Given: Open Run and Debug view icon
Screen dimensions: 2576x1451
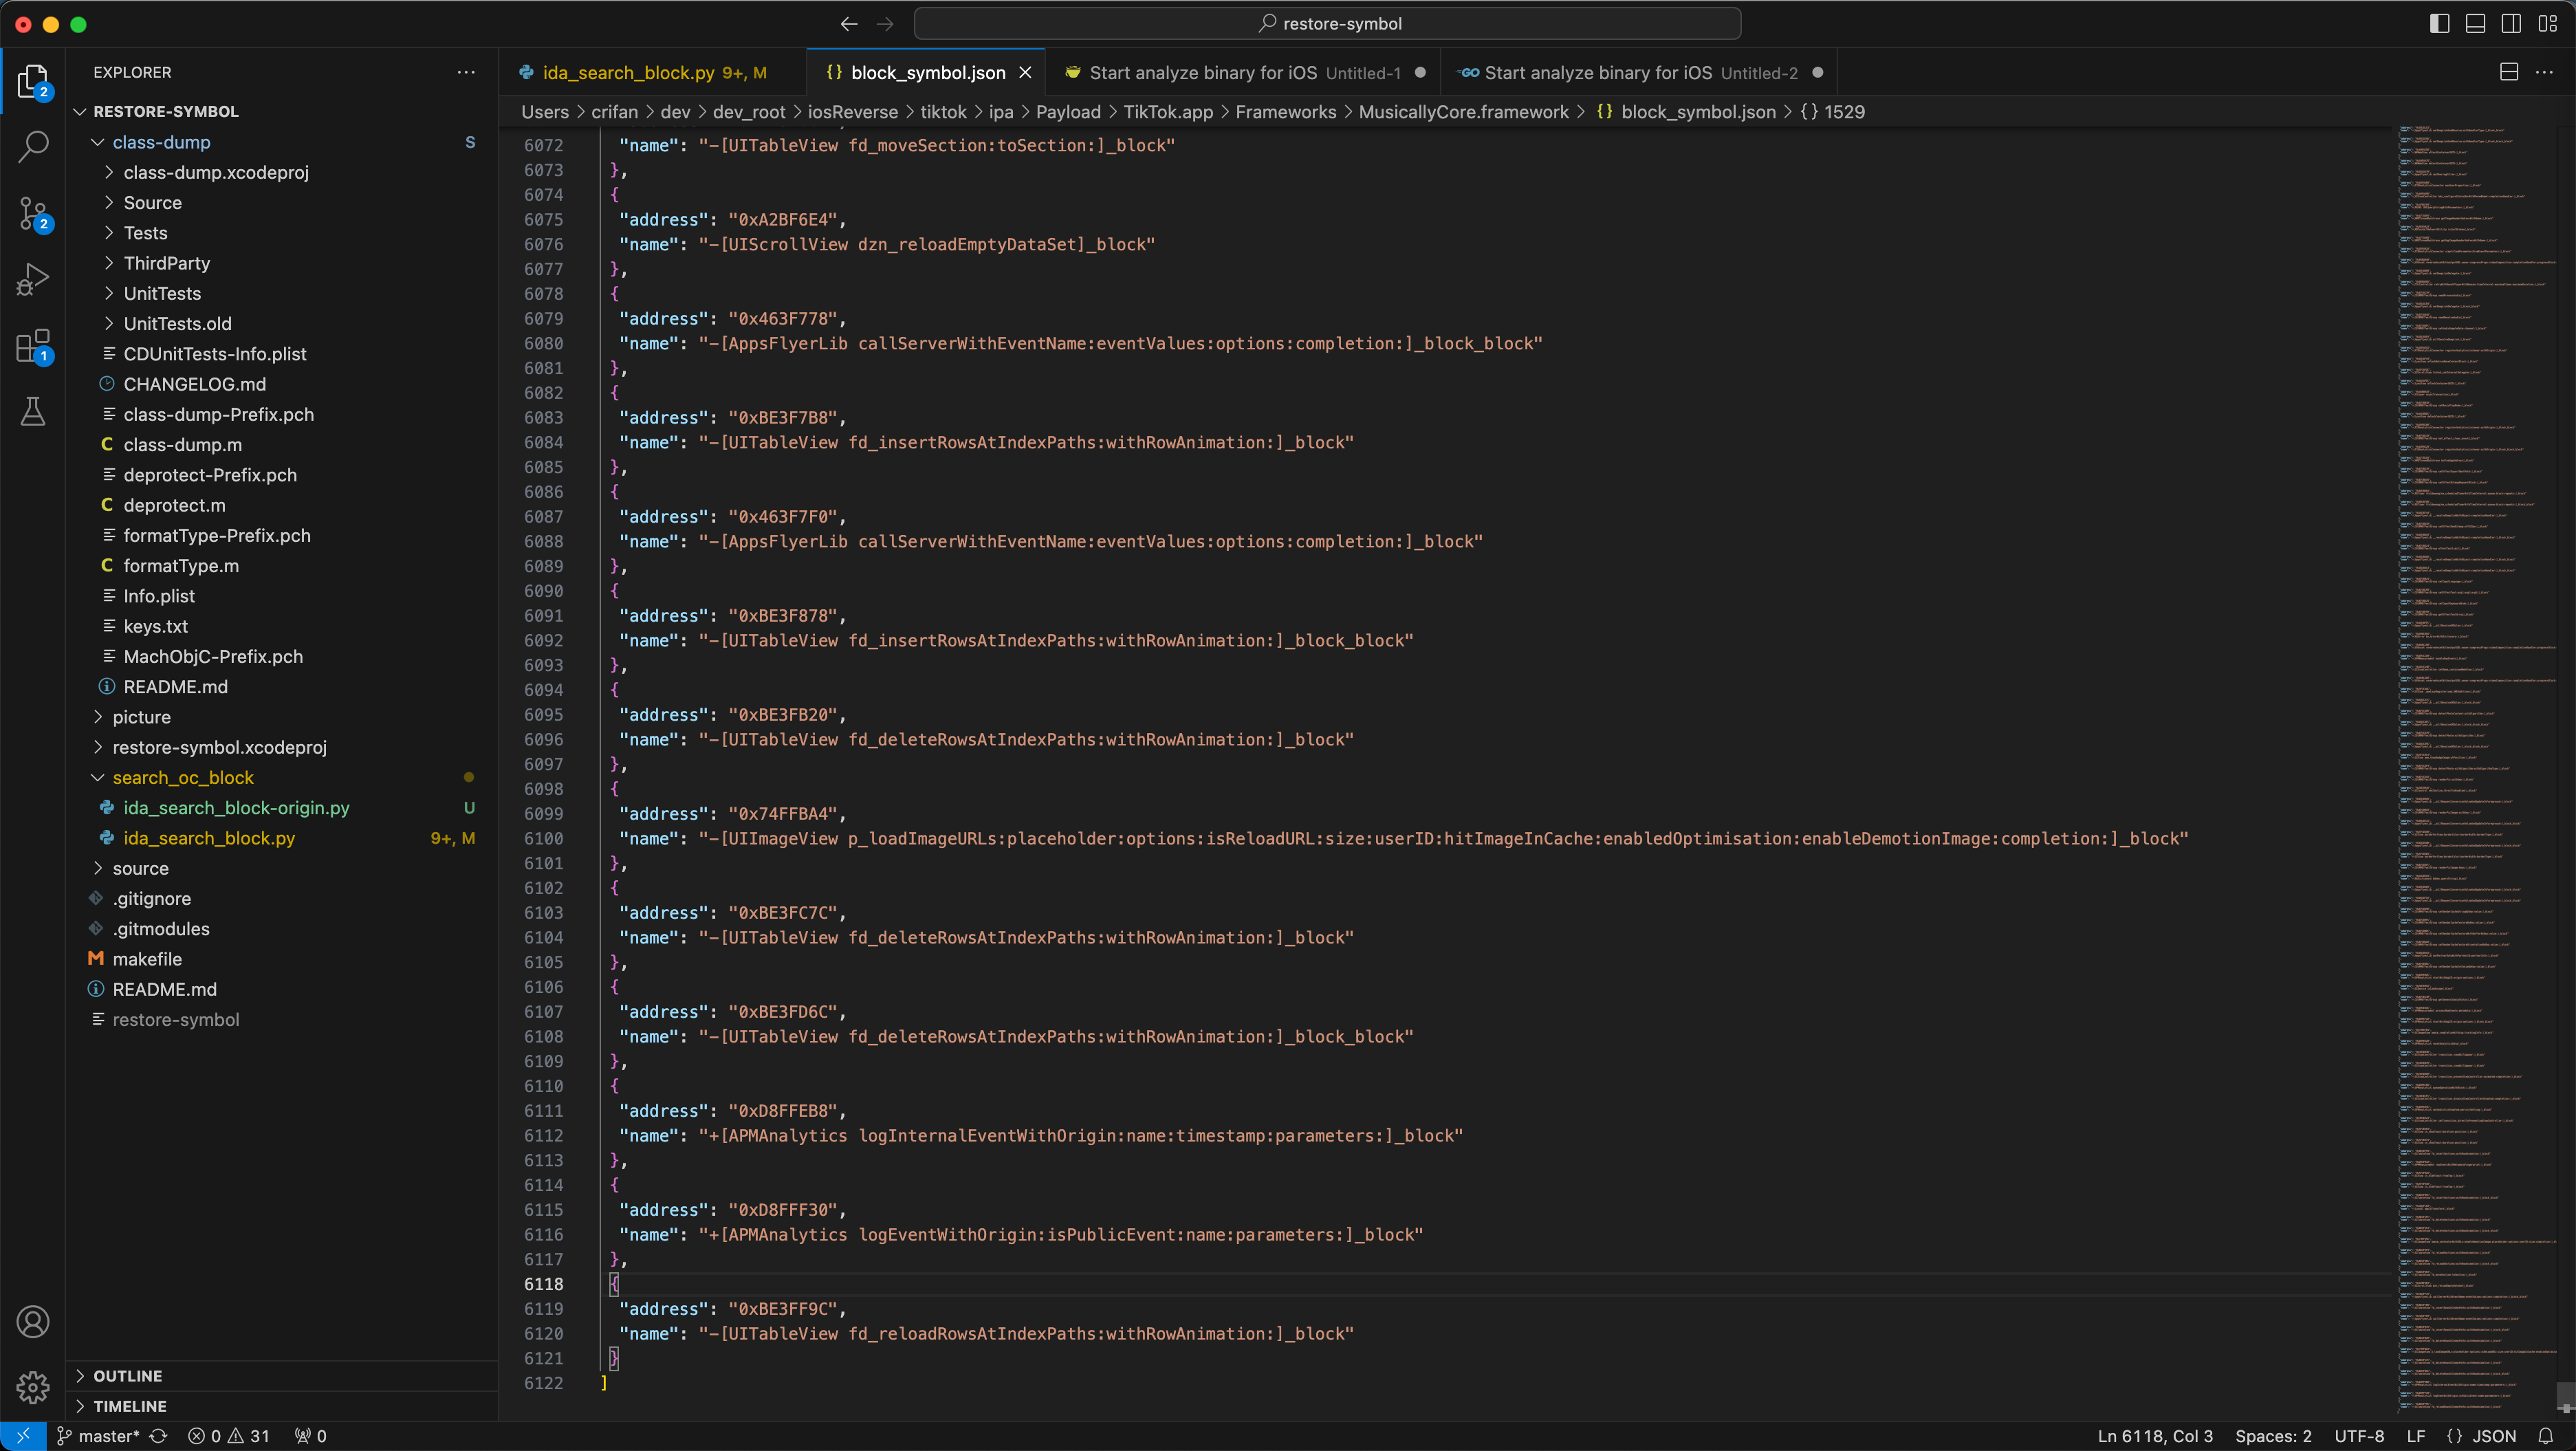Looking at the screenshot, I should pos(33,279).
